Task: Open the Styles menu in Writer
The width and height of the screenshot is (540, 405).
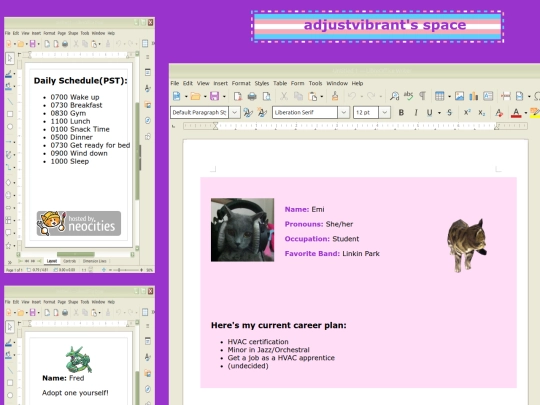Action: (262, 83)
